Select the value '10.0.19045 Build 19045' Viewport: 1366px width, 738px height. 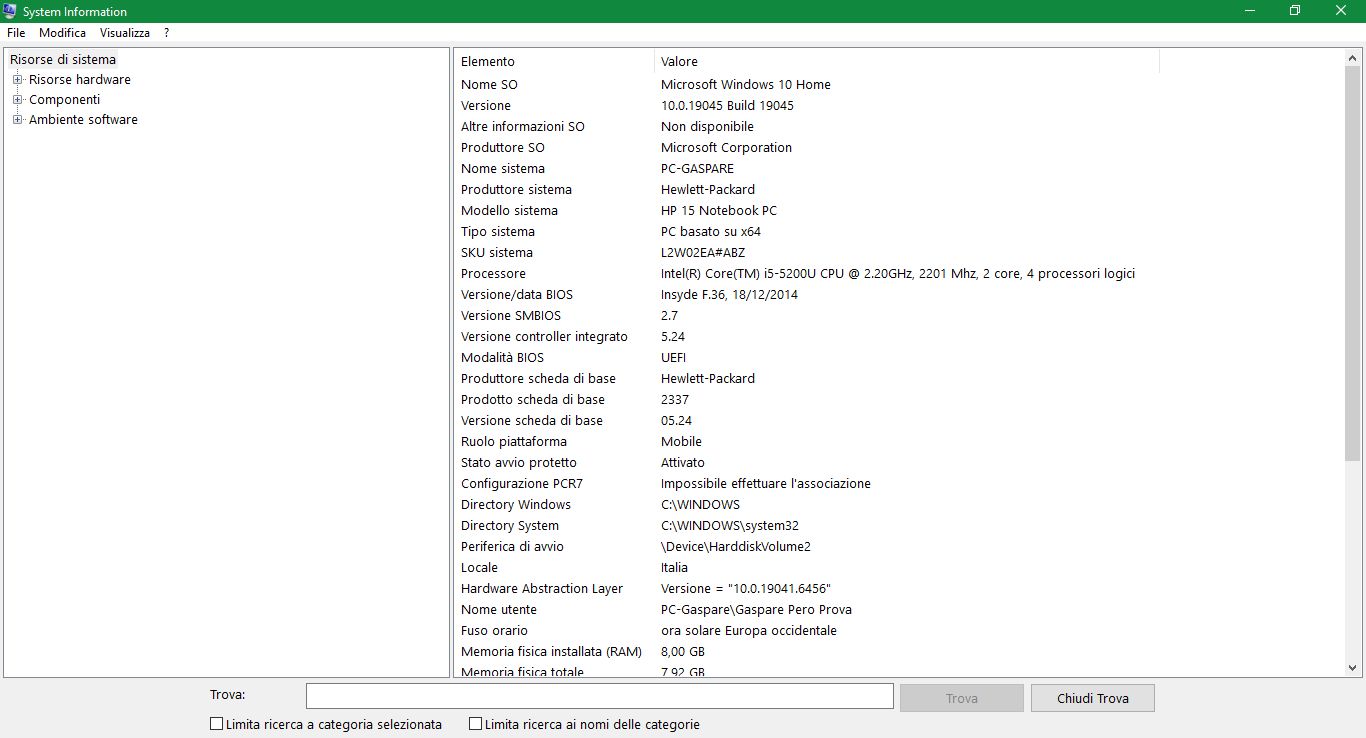(x=727, y=106)
